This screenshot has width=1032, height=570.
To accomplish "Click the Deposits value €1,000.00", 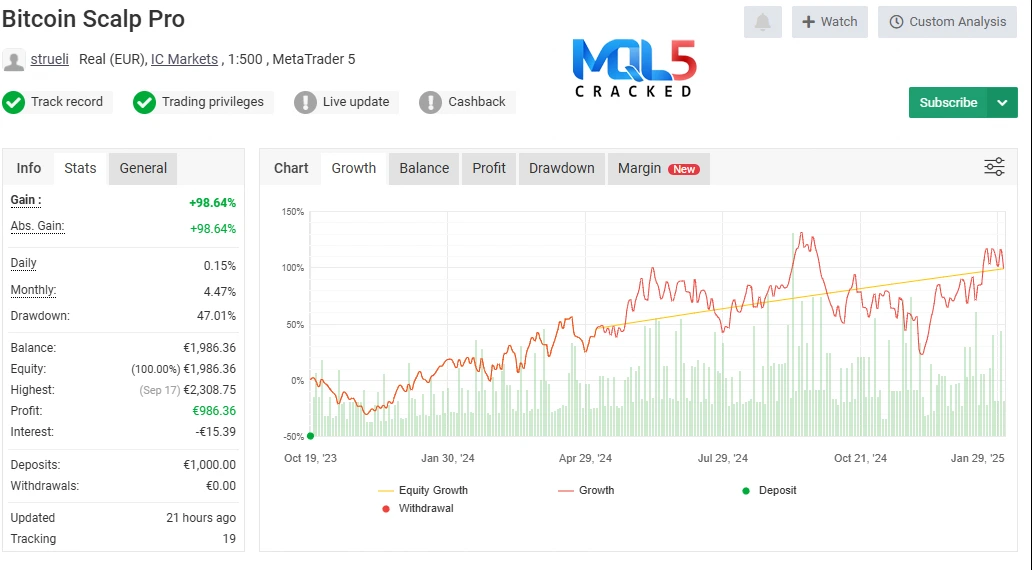I will coord(209,465).
